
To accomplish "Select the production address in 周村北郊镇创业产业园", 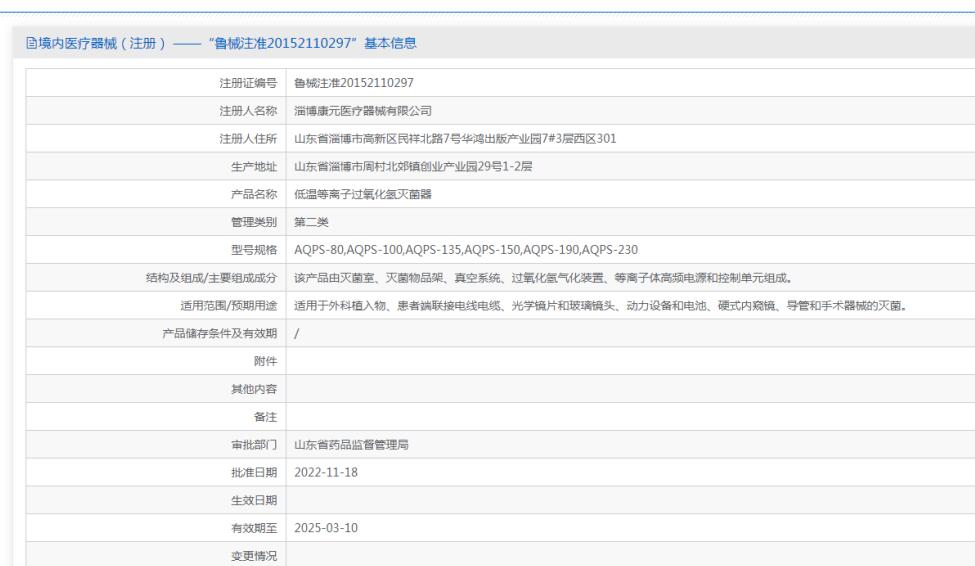I will [414, 166].
